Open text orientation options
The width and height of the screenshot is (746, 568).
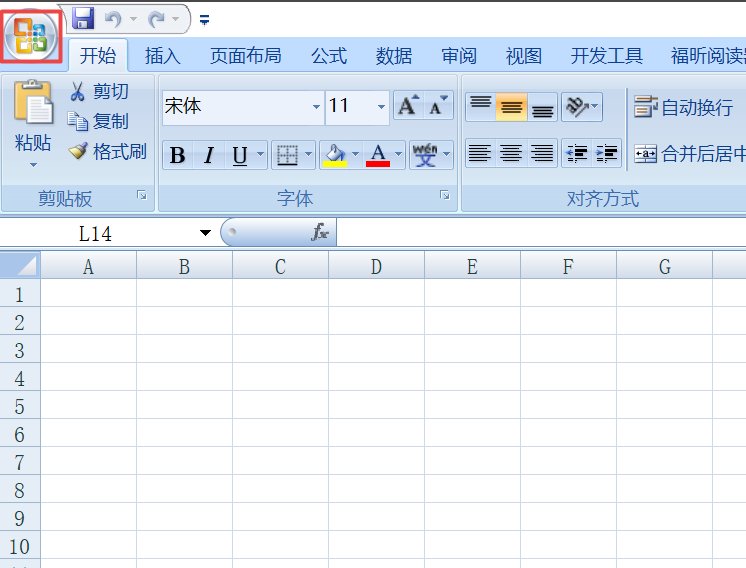(582, 107)
